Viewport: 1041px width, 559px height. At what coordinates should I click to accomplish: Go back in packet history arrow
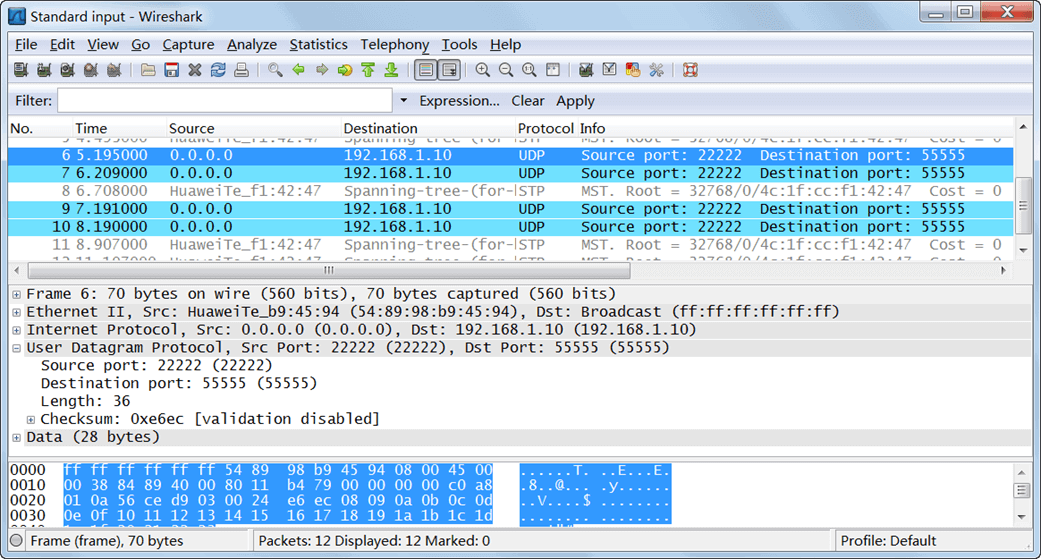299,70
